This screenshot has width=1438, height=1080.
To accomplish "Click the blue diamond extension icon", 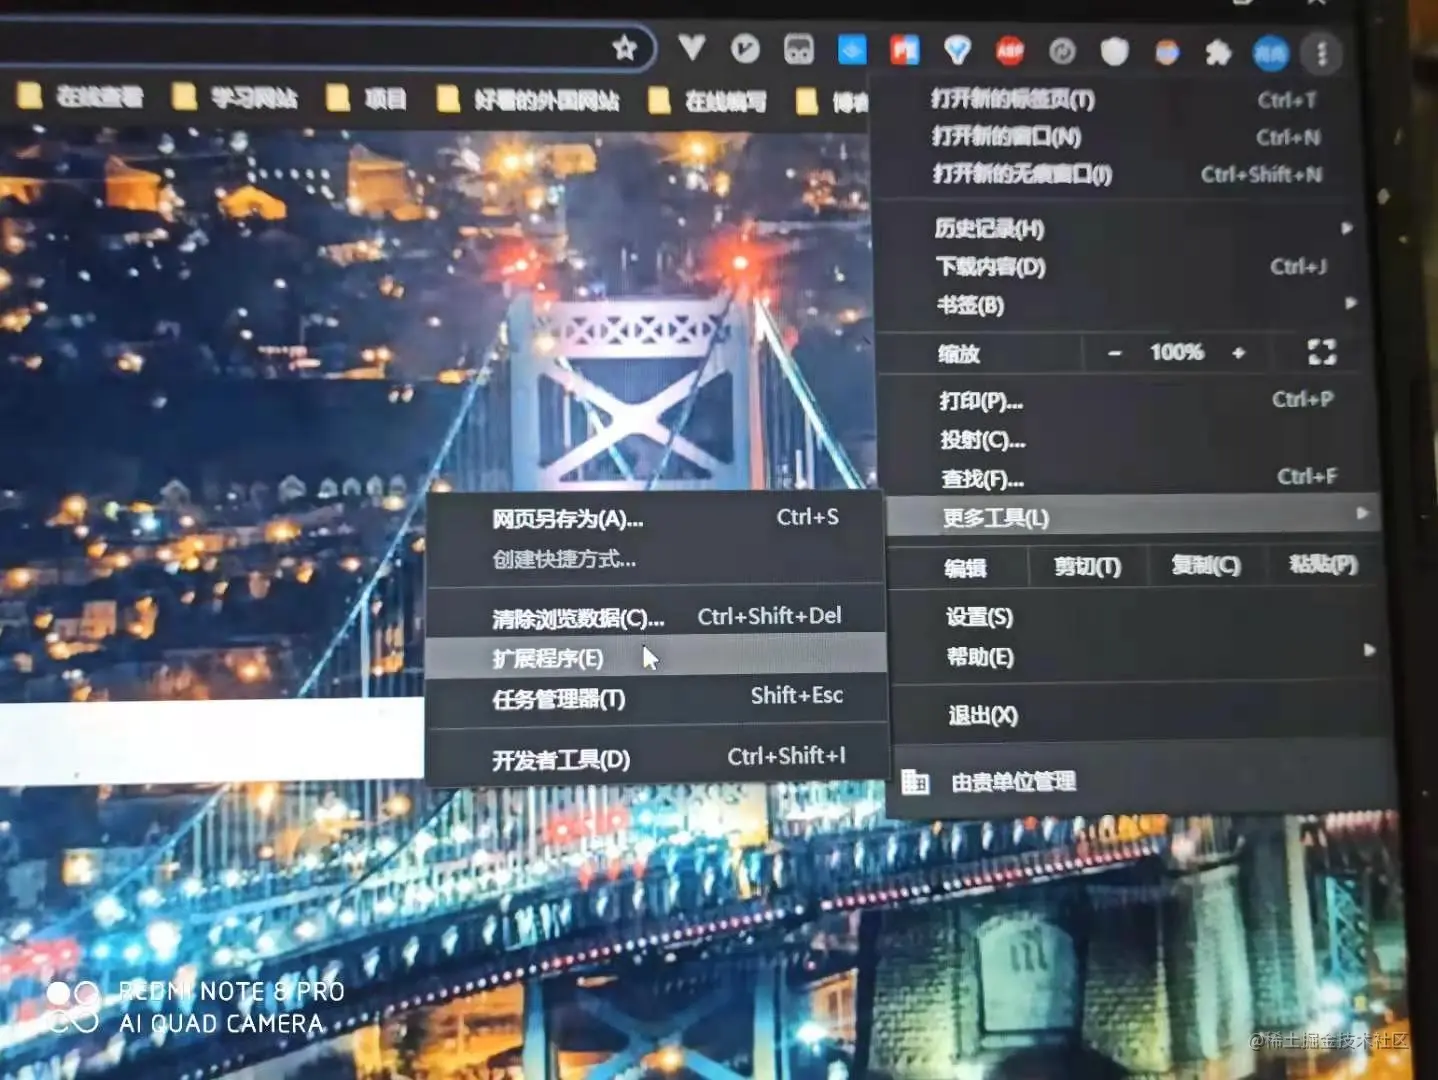I will pos(958,50).
